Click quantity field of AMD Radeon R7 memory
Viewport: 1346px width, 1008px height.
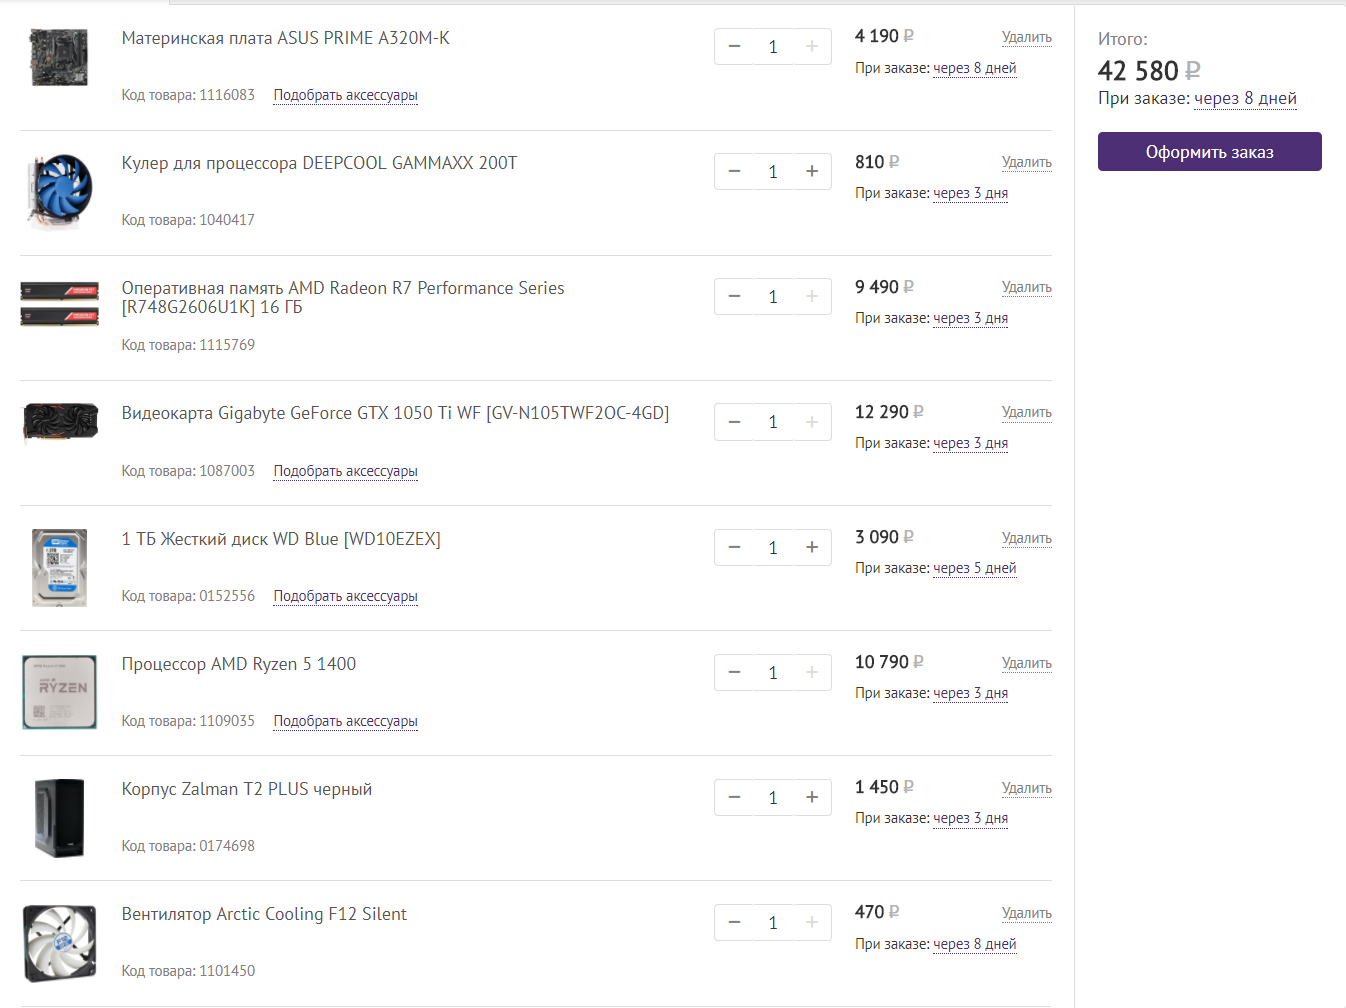[x=773, y=297]
